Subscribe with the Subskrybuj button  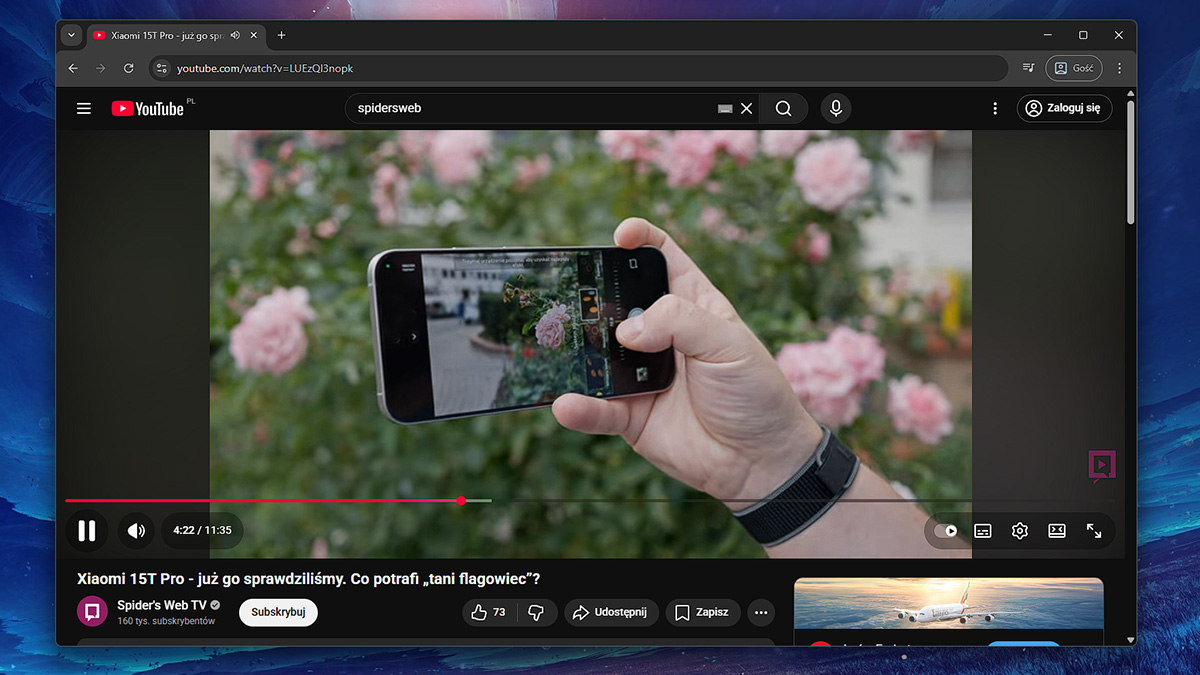[278, 612]
